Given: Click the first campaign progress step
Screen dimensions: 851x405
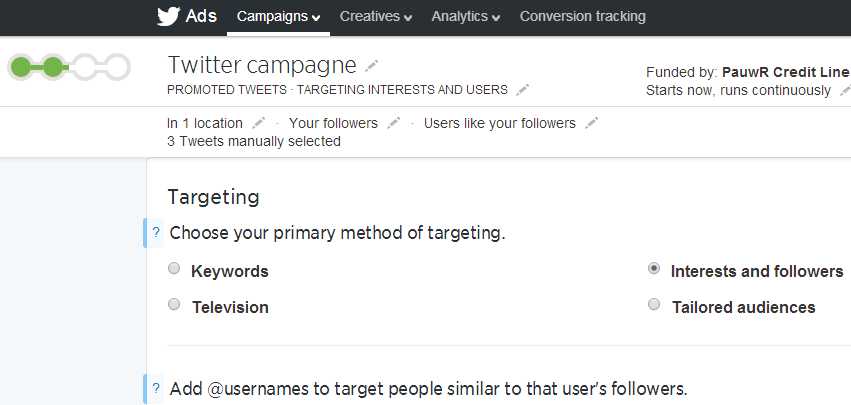Looking at the screenshot, I should point(21,67).
